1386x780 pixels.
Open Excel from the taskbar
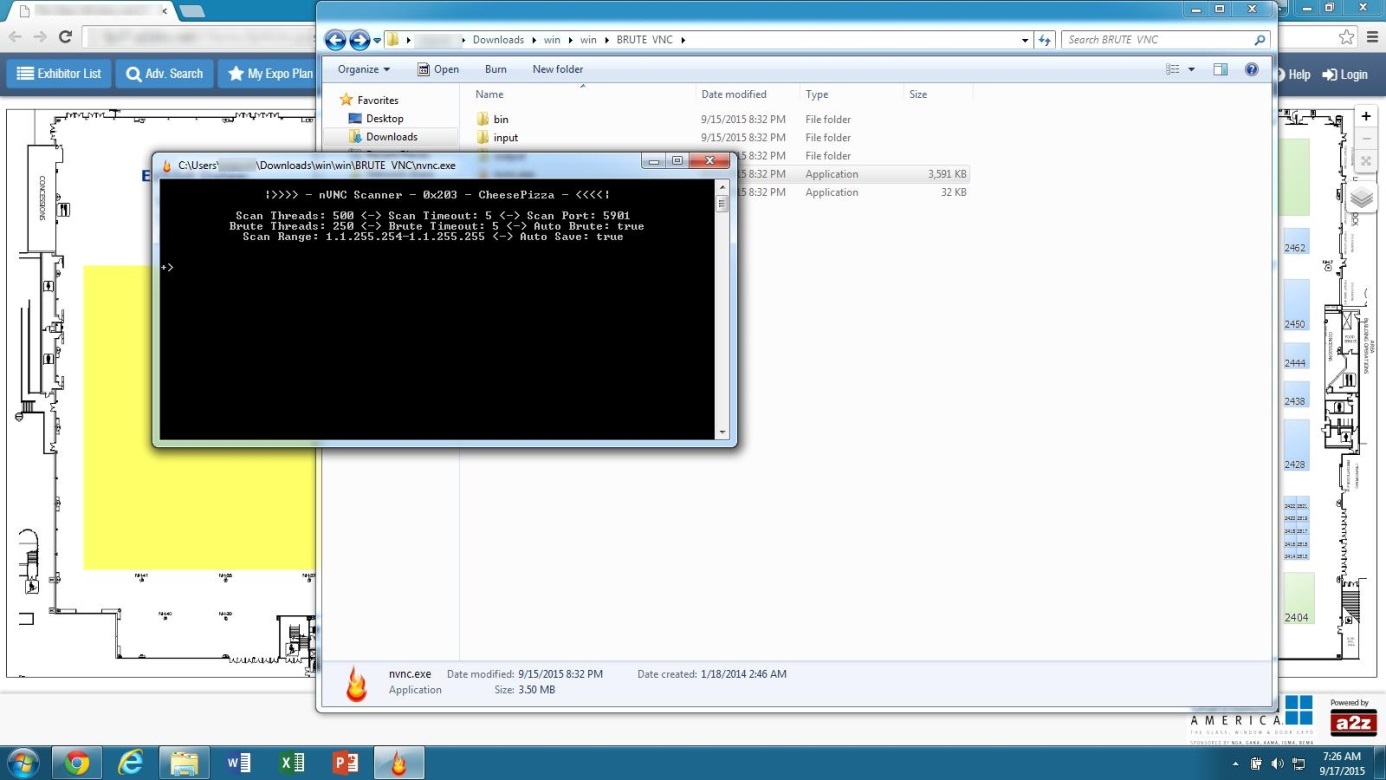tap(292, 764)
